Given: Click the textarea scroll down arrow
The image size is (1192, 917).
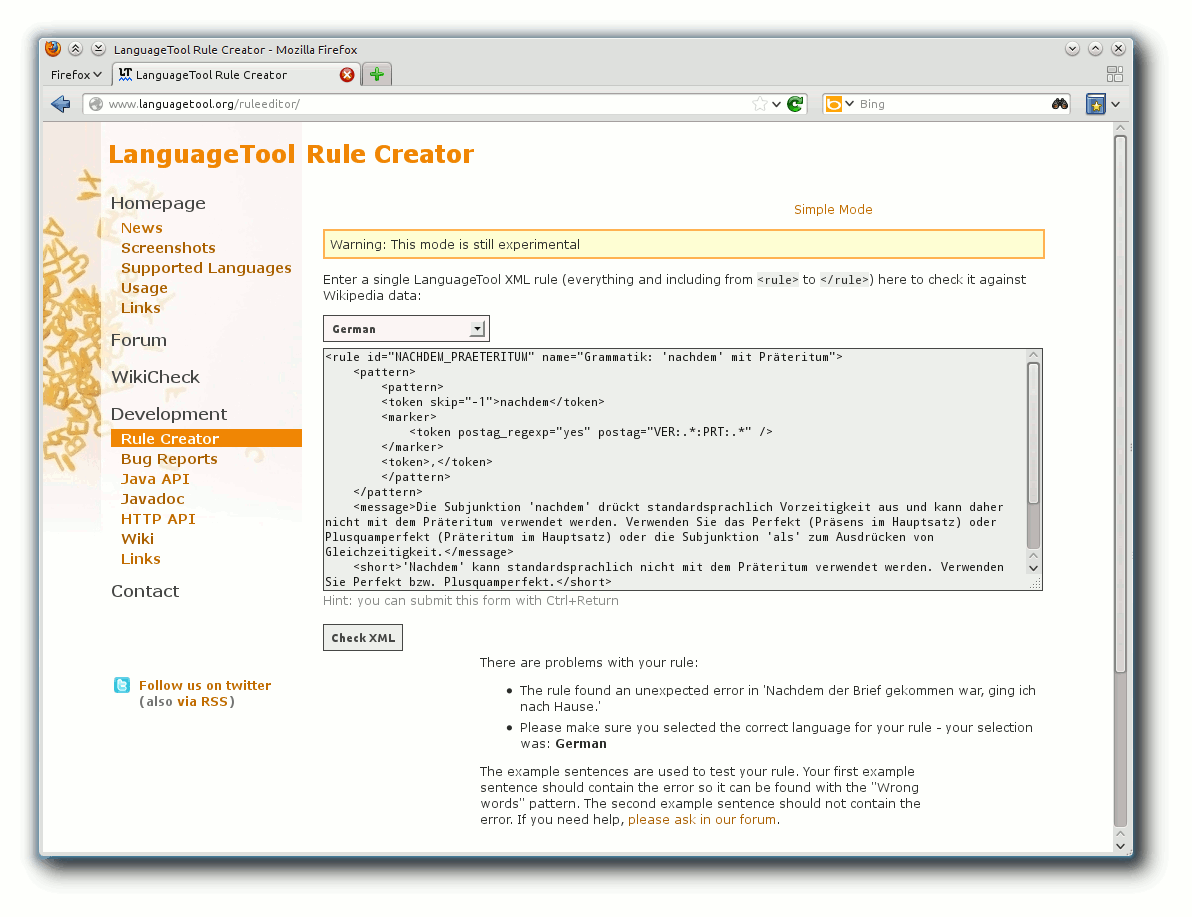Looking at the screenshot, I should 1033,568.
